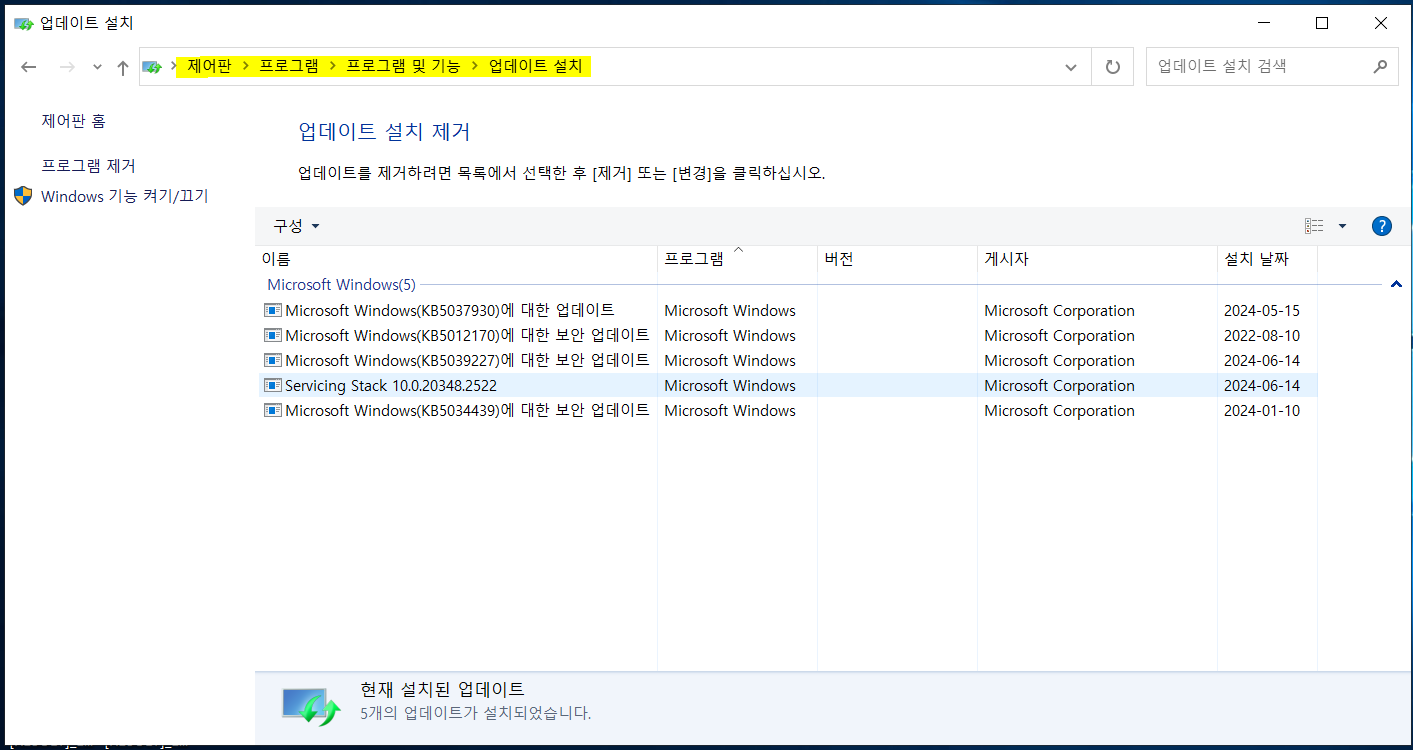Click the 프로그램 breadcrumb in address bar
The width and height of the screenshot is (1413, 750).
tap(289, 66)
